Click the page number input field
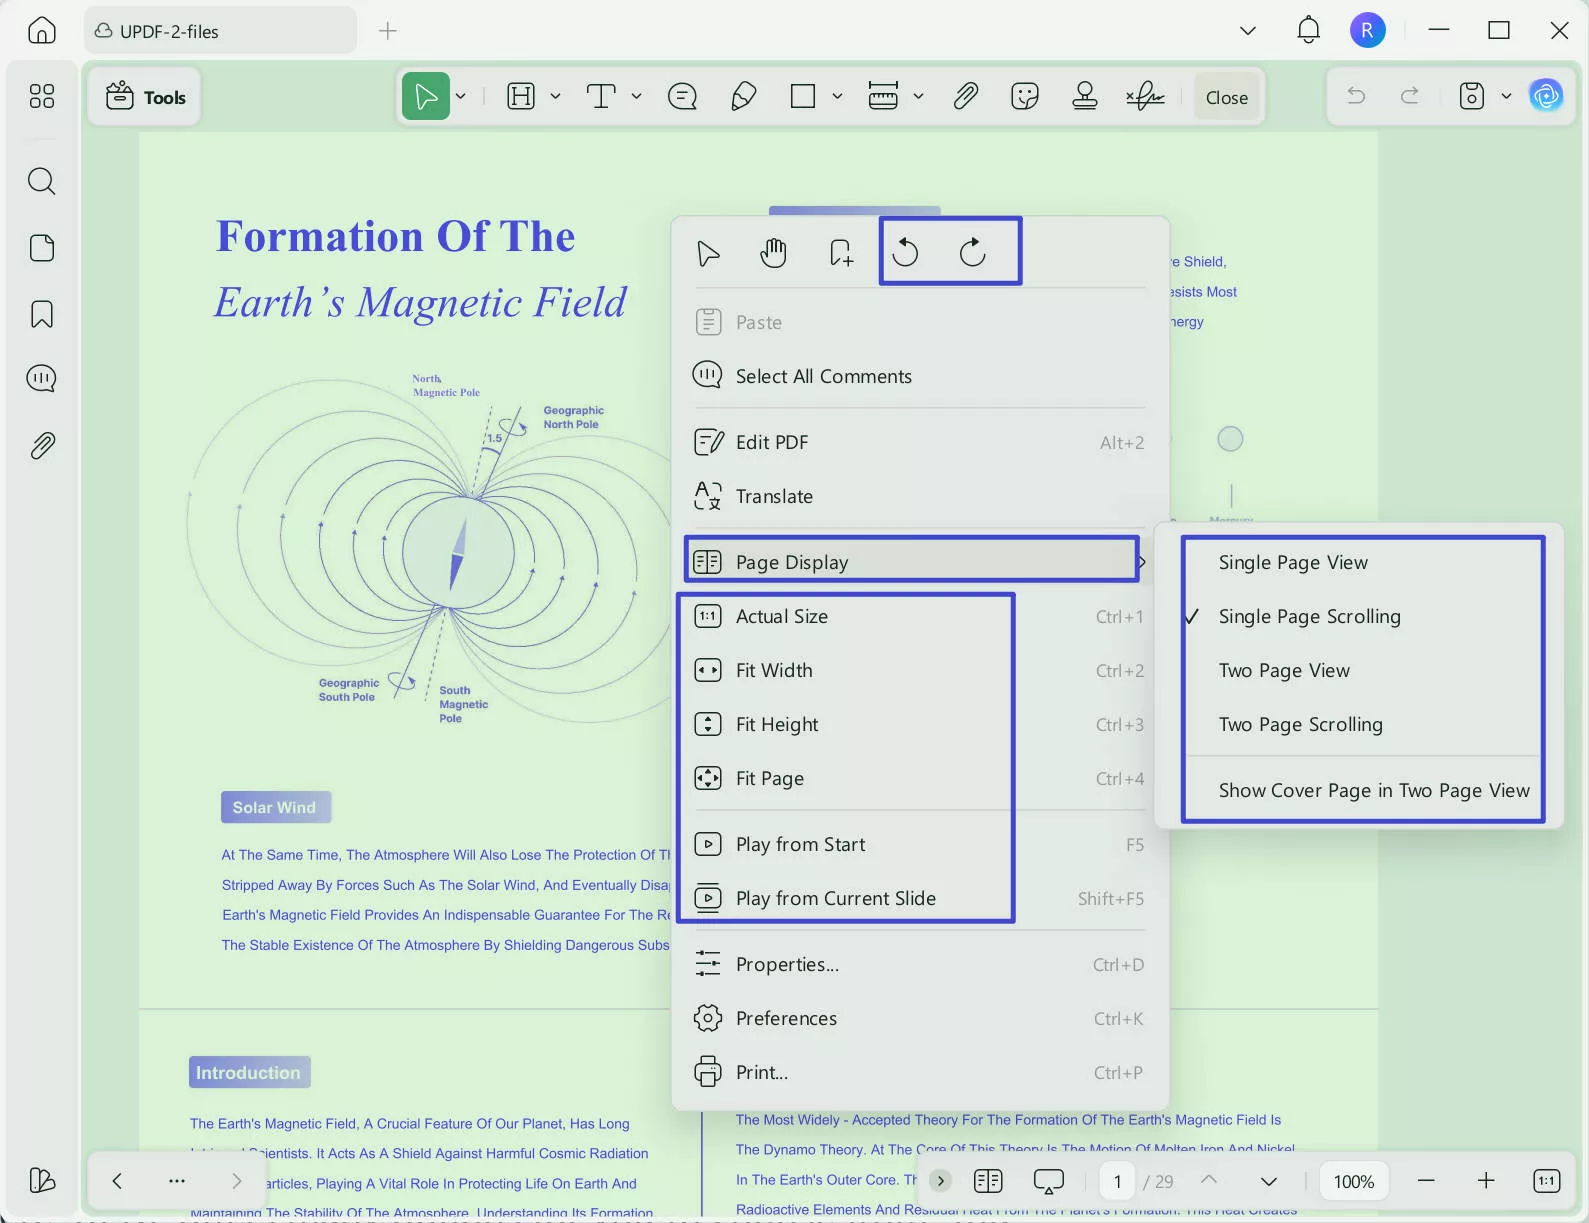The width and height of the screenshot is (1589, 1223). coord(1117,1181)
